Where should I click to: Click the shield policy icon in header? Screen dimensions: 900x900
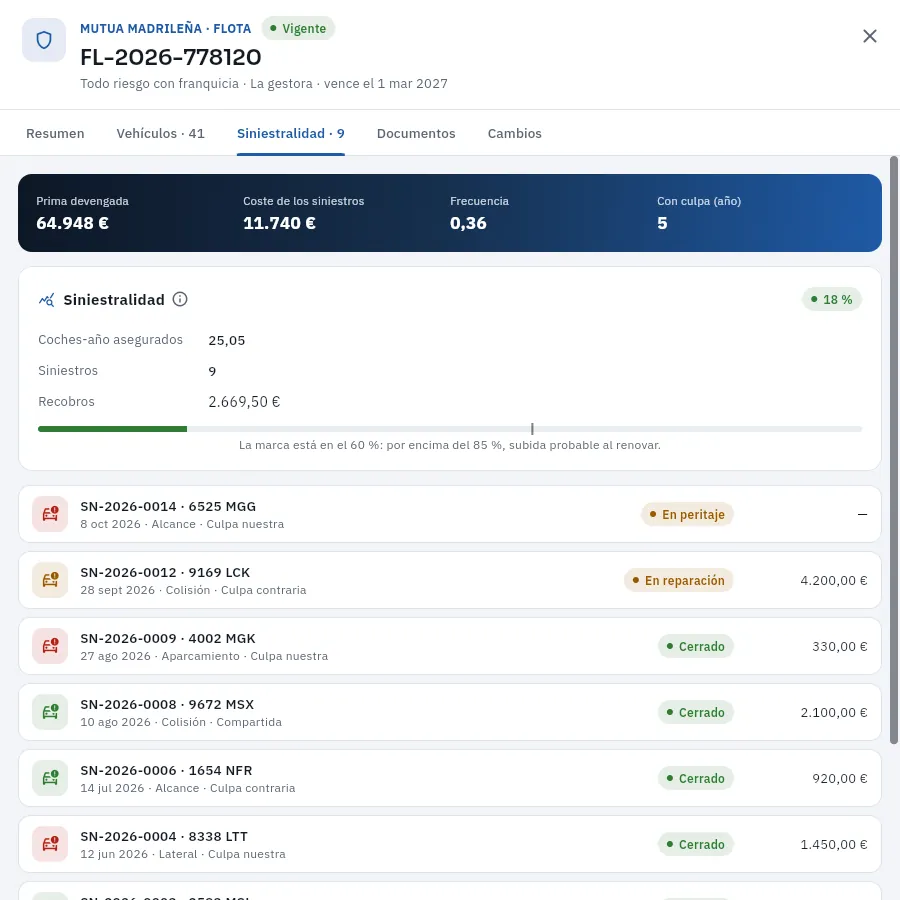click(44, 40)
